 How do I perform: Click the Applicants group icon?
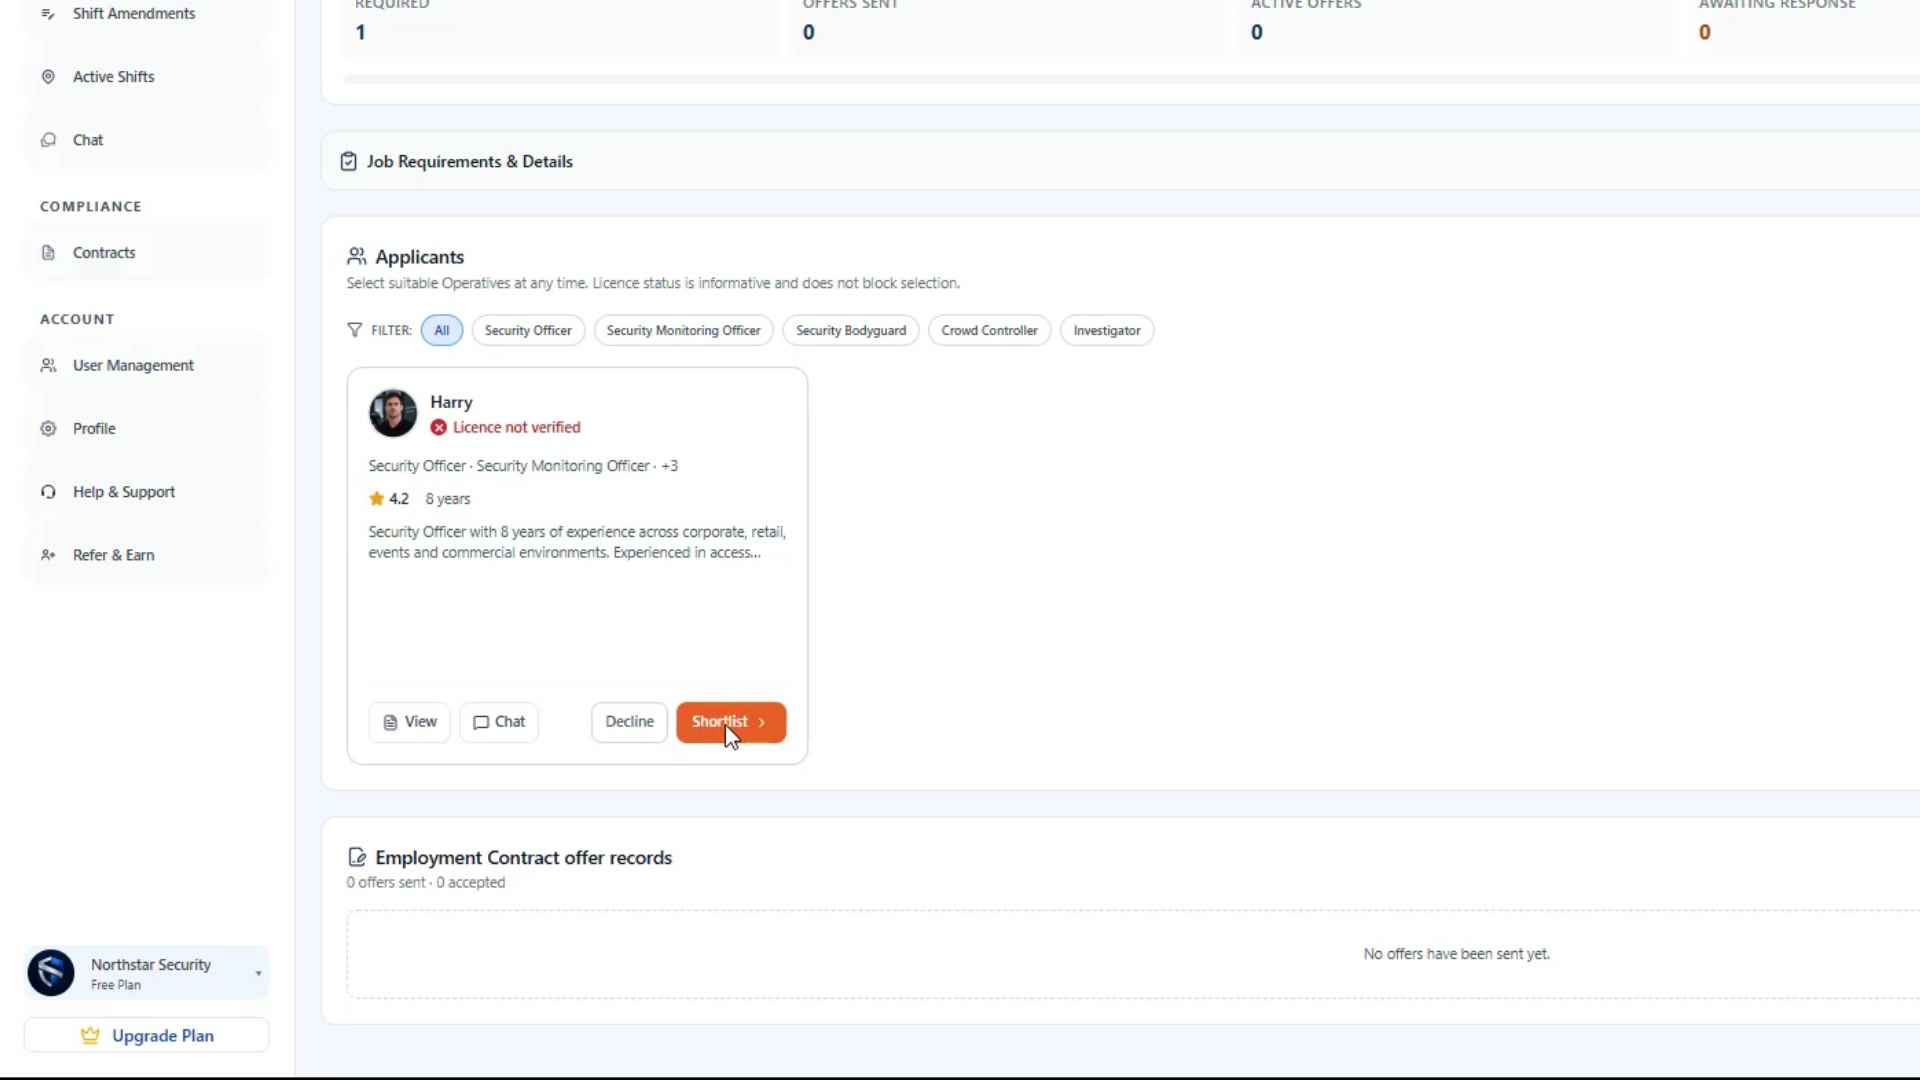pos(356,257)
